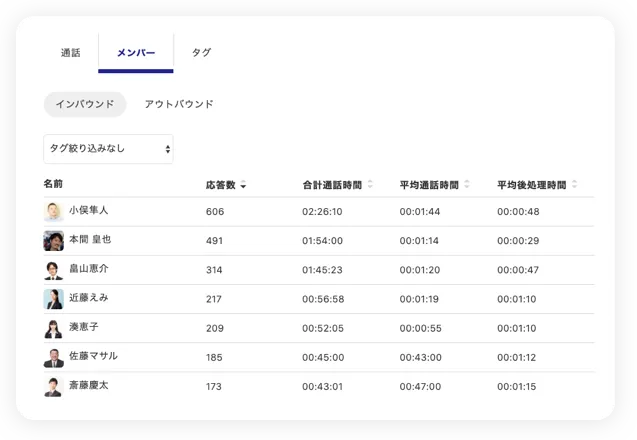Click the 209 answer count cell
The width and height of the screenshot is (637, 440).
[215, 329]
